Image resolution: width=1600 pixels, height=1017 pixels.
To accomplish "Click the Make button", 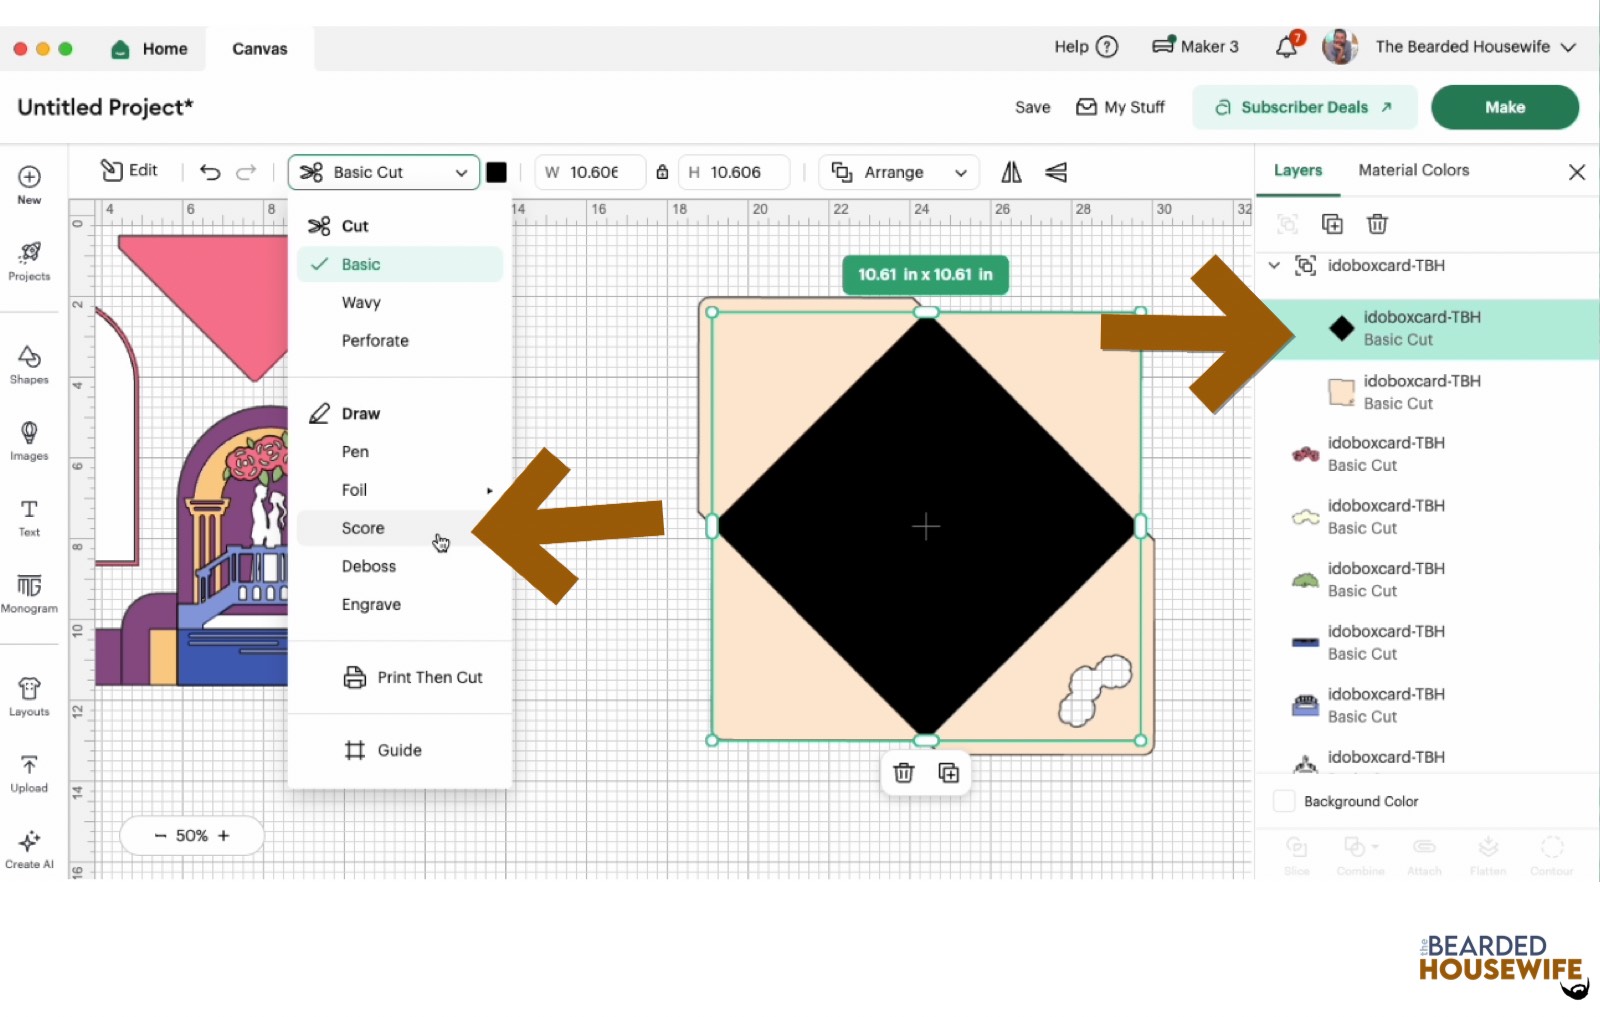I will pyautogui.click(x=1504, y=107).
